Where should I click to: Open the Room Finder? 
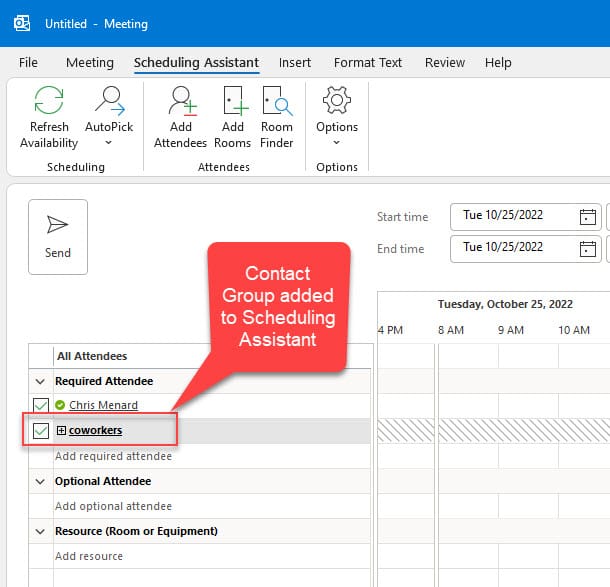point(277,102)
